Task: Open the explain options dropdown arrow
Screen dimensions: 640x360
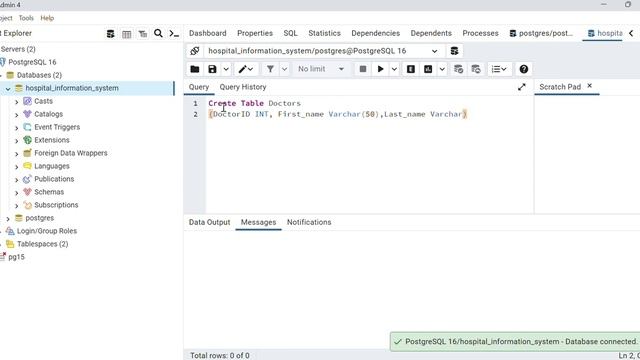Action: (442, 69)
